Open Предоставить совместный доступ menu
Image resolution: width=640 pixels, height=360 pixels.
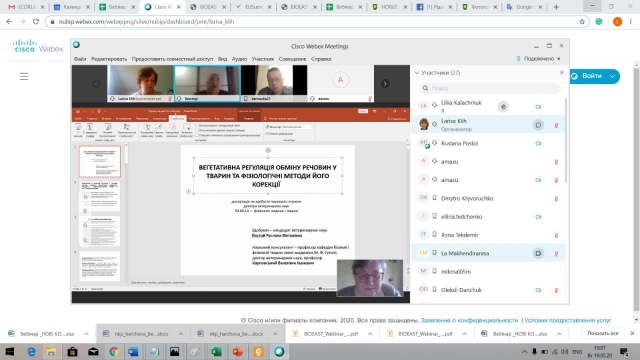click(x=172, y=59)
